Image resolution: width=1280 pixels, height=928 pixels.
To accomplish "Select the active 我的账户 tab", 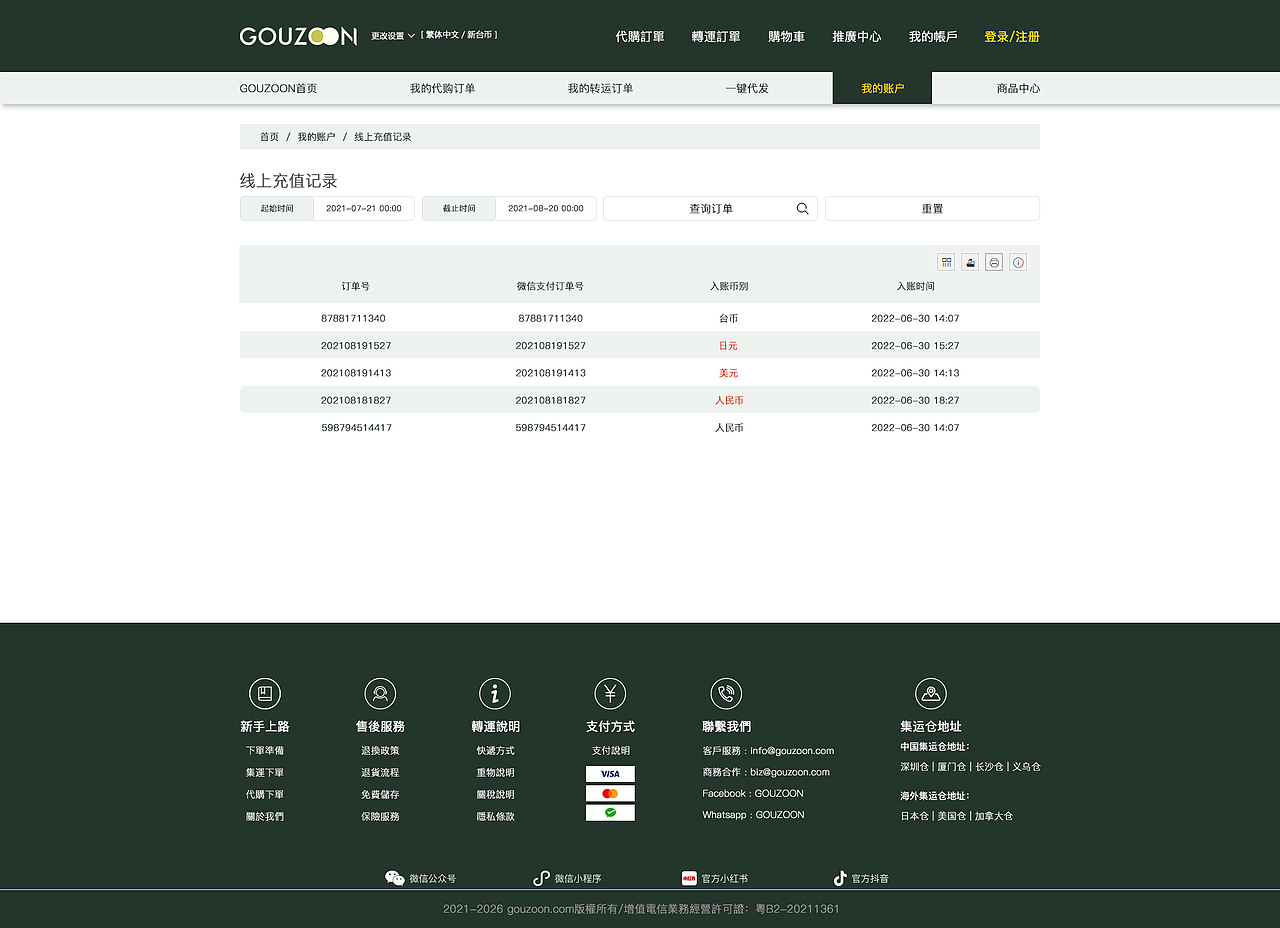I will (x=882, y=88).
